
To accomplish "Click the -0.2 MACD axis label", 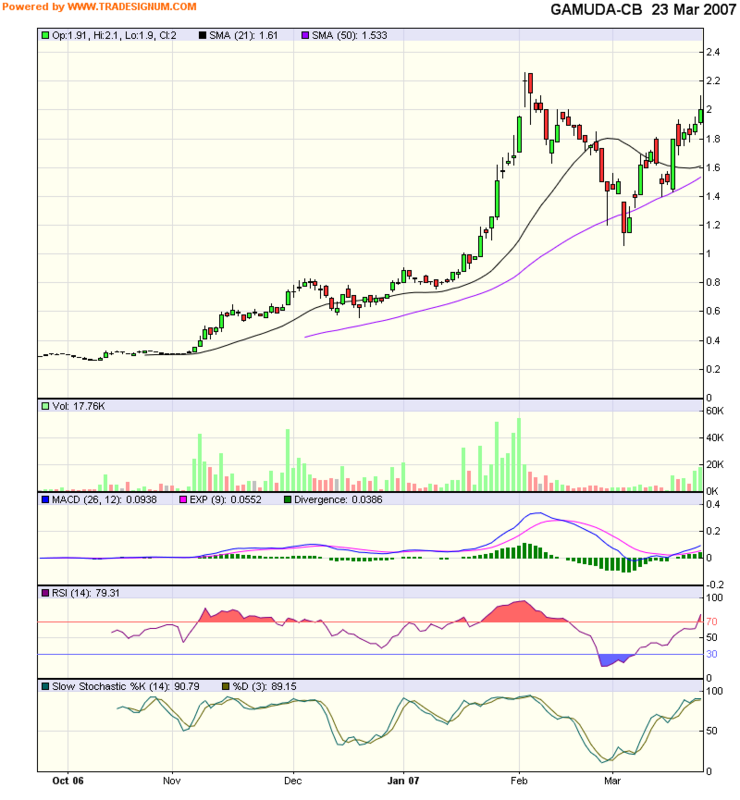I will (714, 585).
